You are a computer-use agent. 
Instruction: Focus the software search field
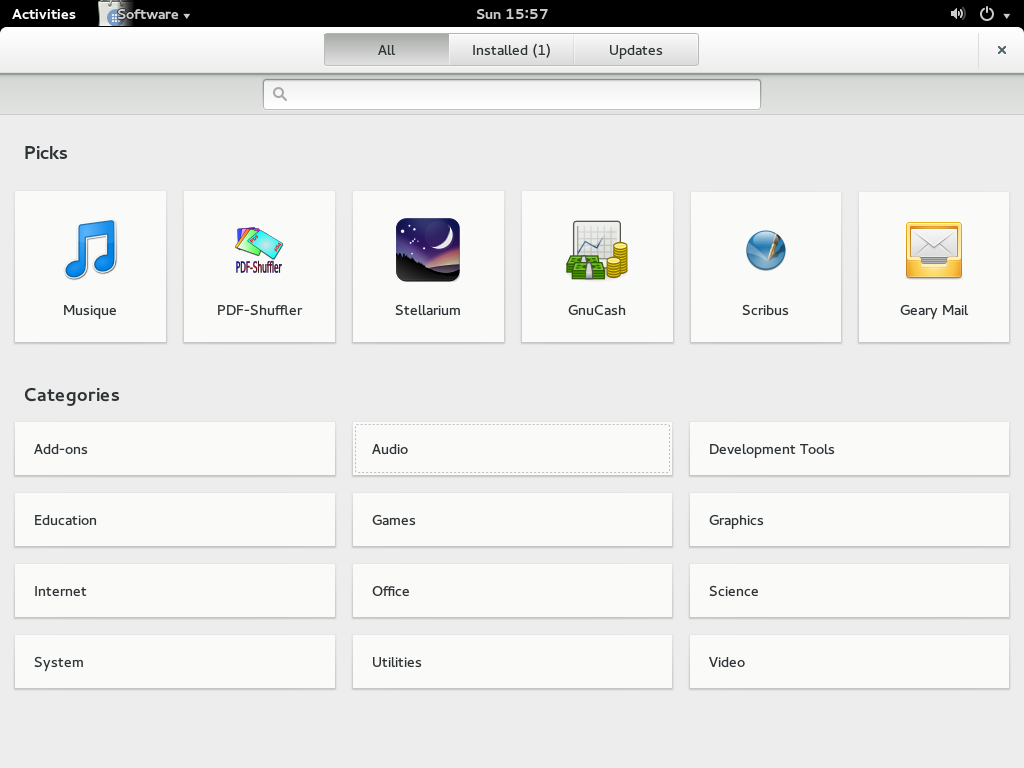coord(512,94)
